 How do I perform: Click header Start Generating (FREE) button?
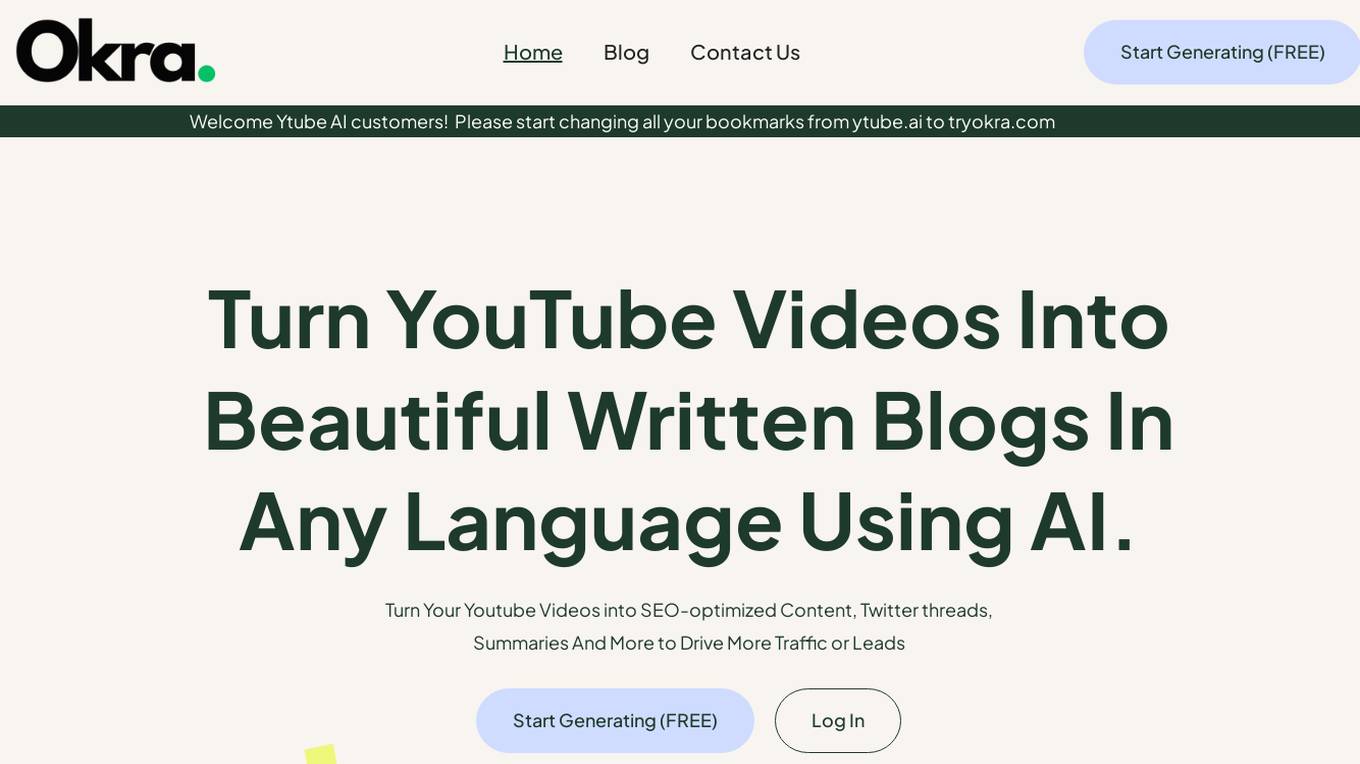1222,52
